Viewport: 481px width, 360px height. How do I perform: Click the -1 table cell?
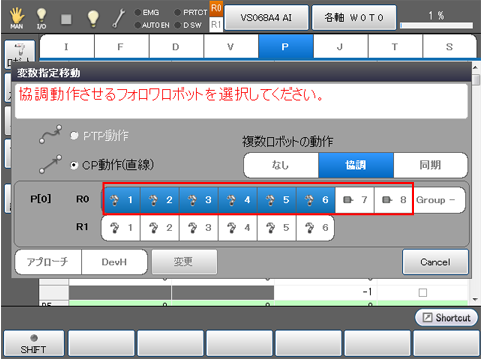point(326,292)
